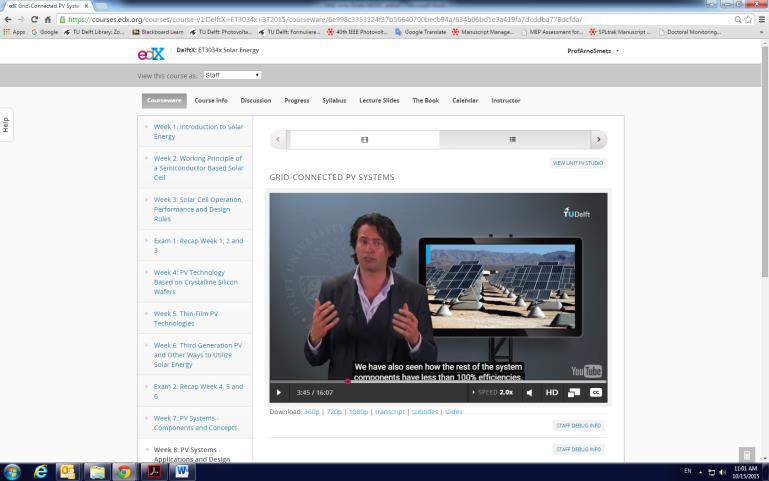The image size is (769, 481).
Task: Toggle HD video quality
Action: pos(551,392)
